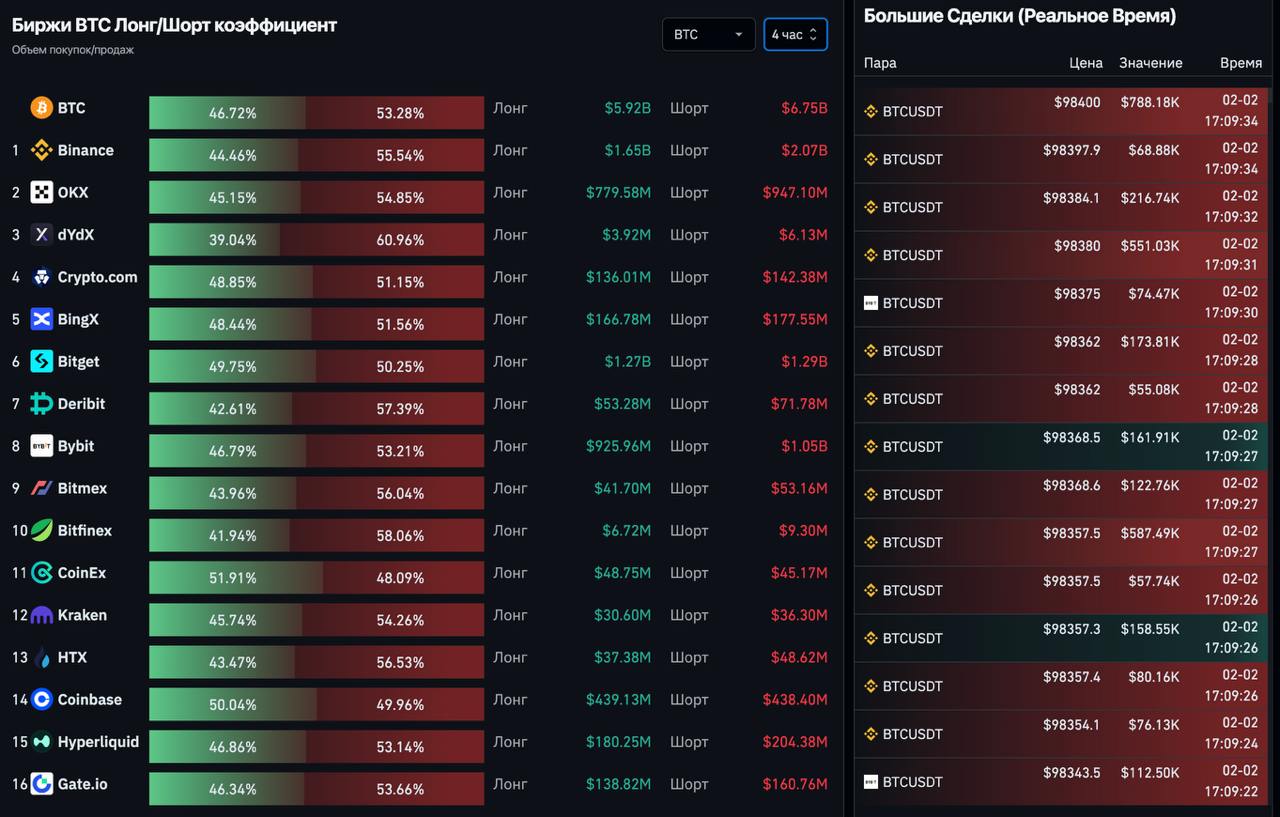Click Bitfinex short percentage 58.06%
Screen dimensions: 1280x817
(x=400, y=536)
